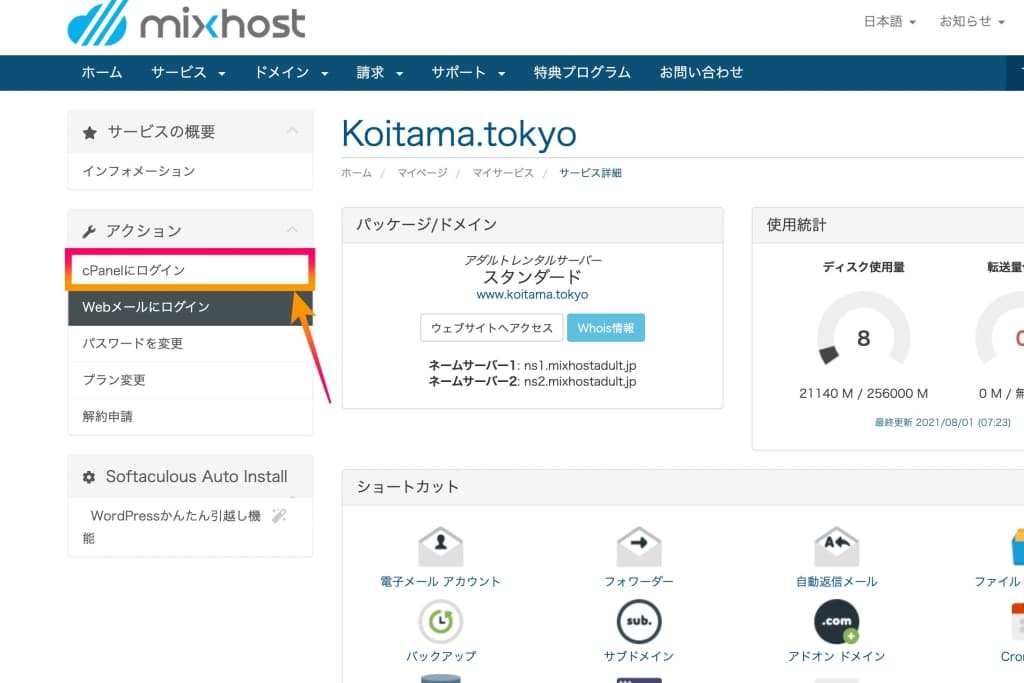Collapse the サービスの概要 panel
This screenshot has height=683, width=1024.
pos(292,131)
